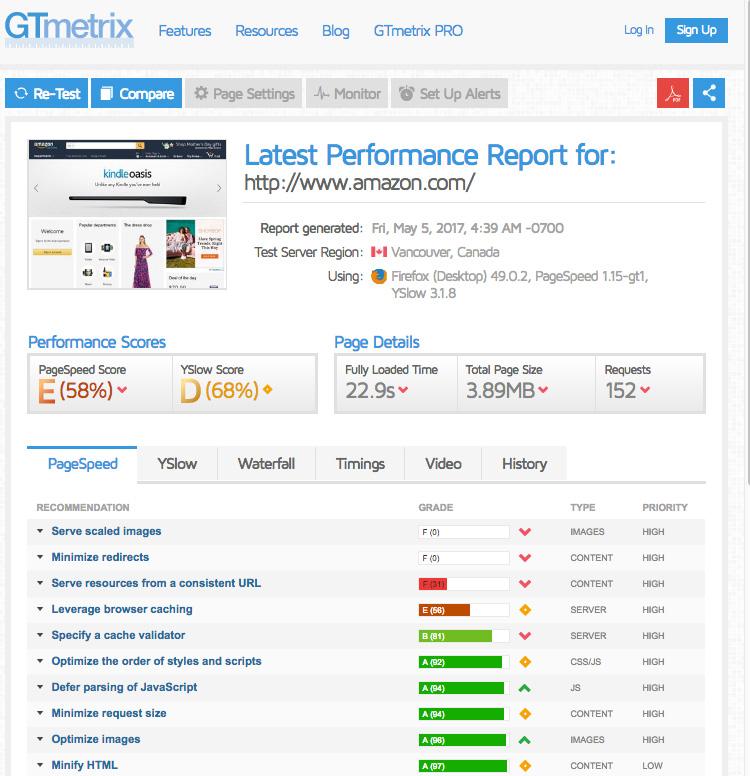The width and height of the screenshot is (750, 776).
Task: Click the Canada flag icon
Action: tap(379, 252)
